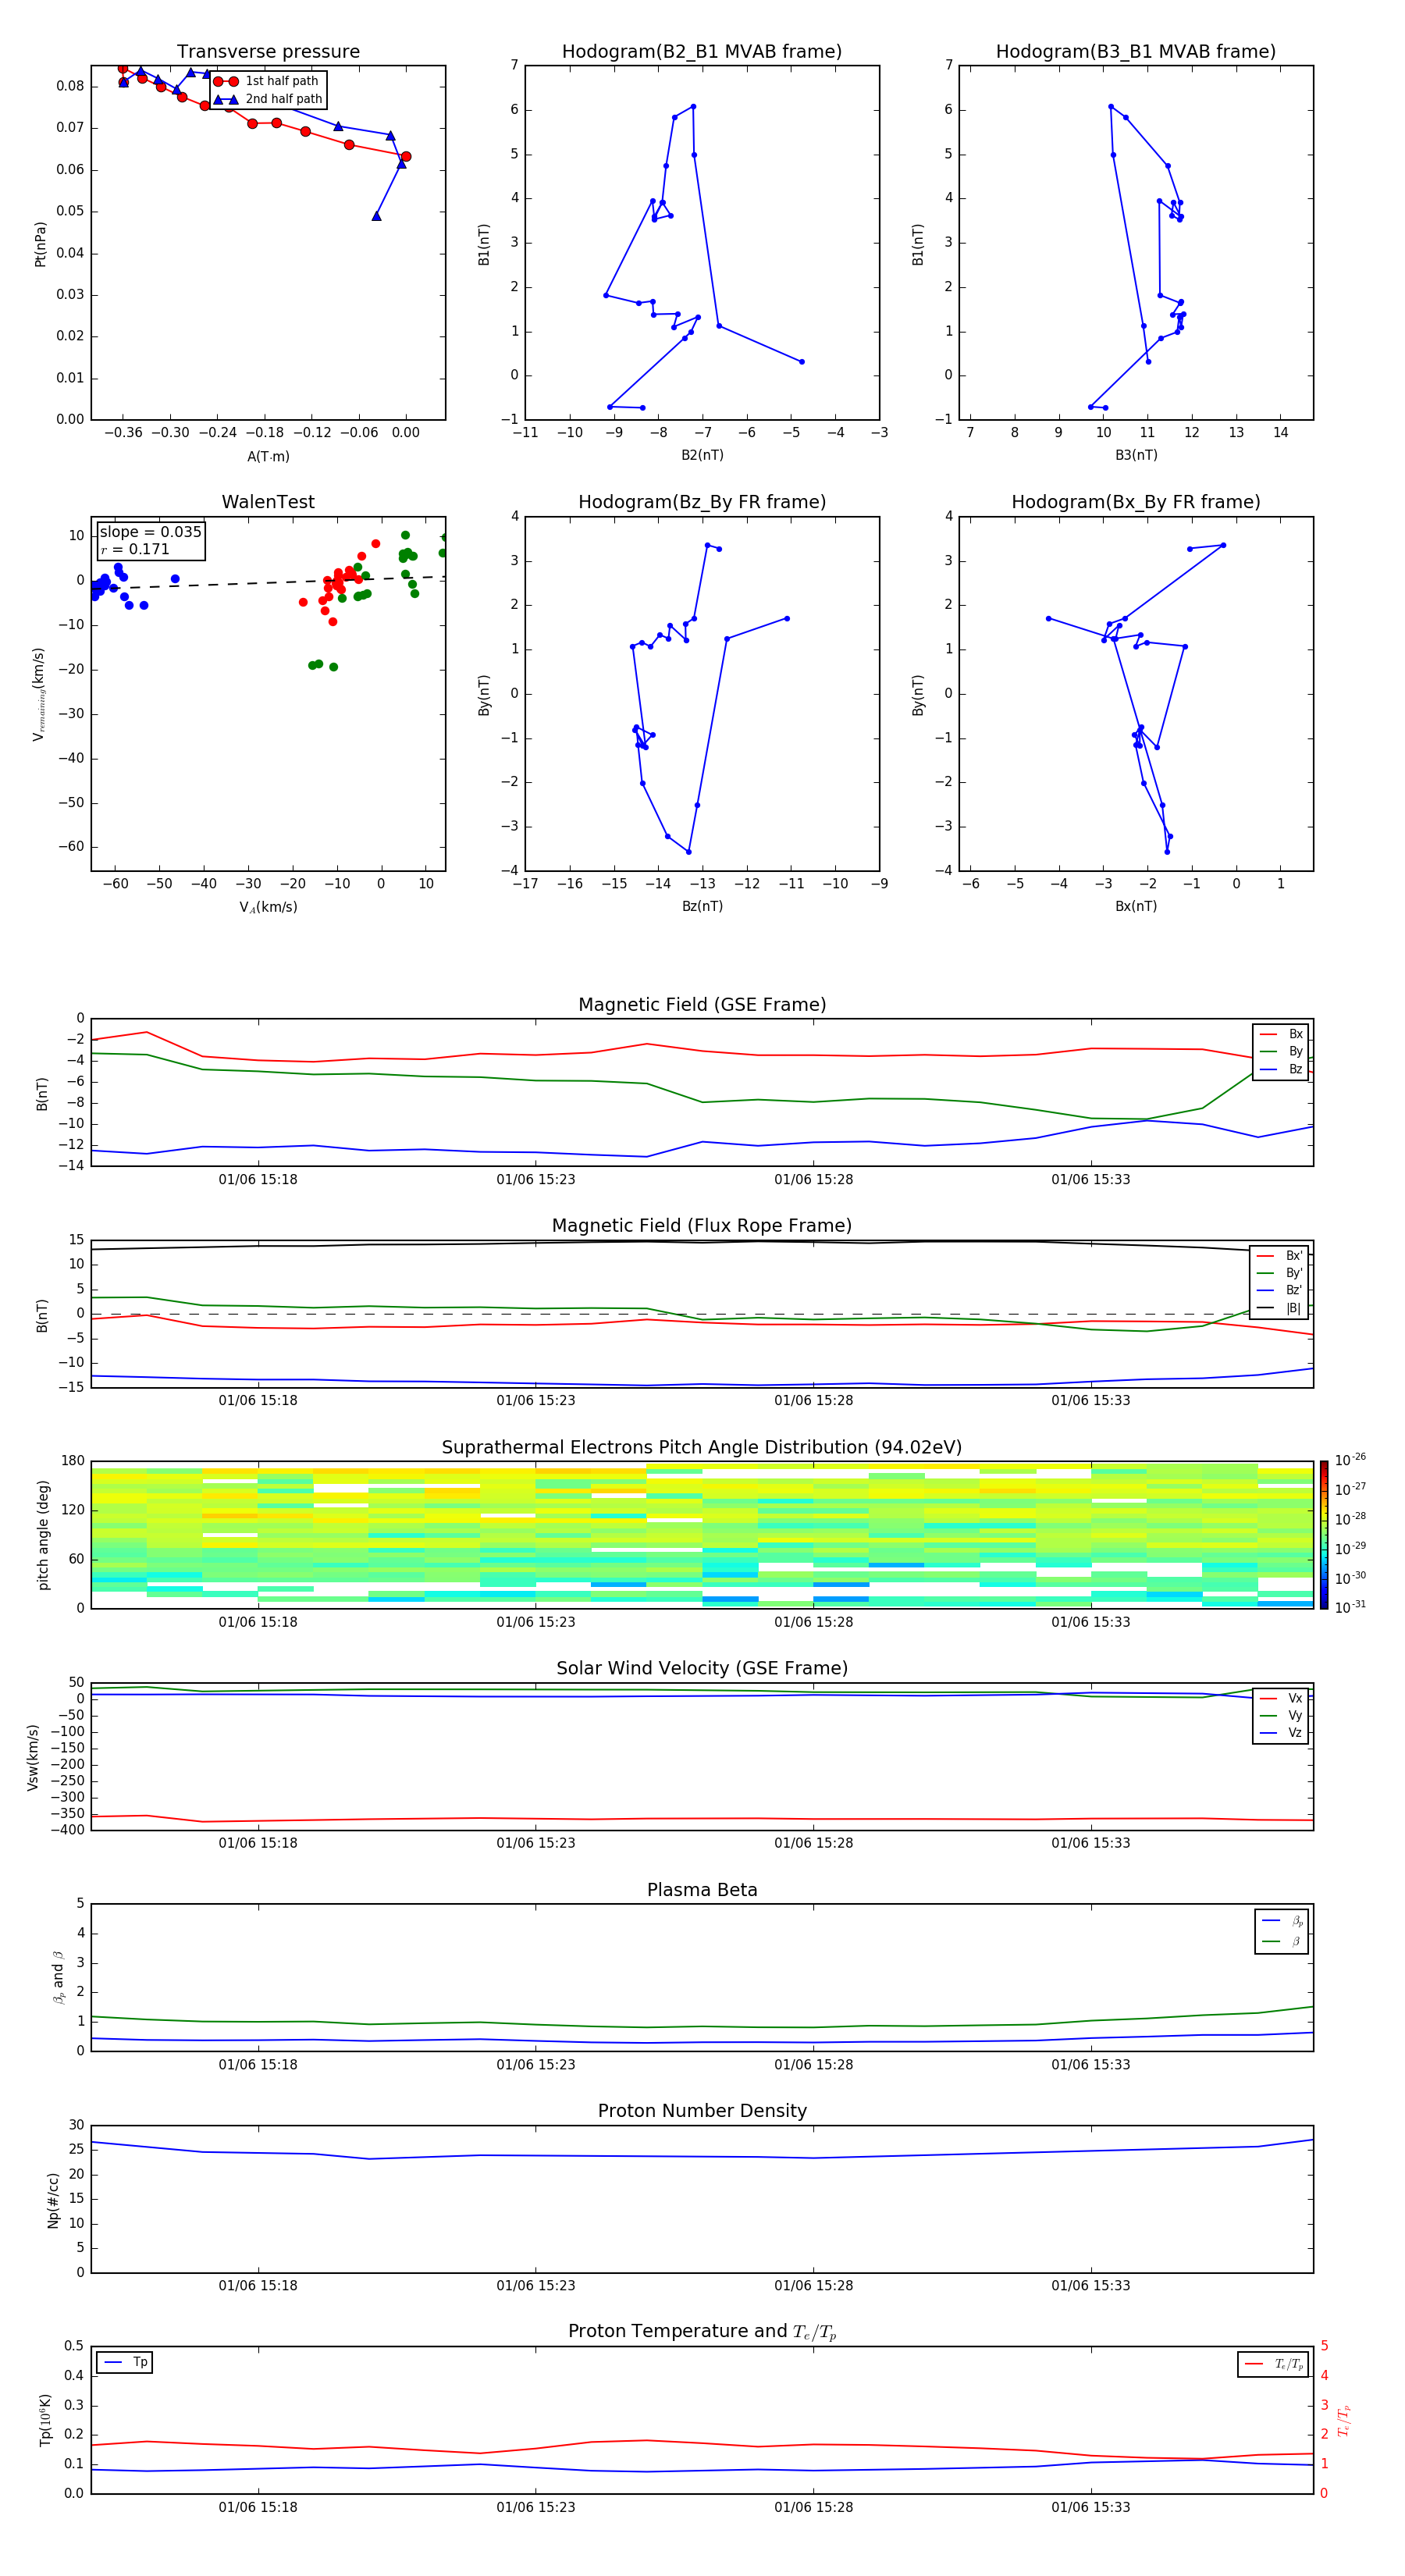Select the "Proton Temperature and Te/Tp" title

(x=702, y=2332)
